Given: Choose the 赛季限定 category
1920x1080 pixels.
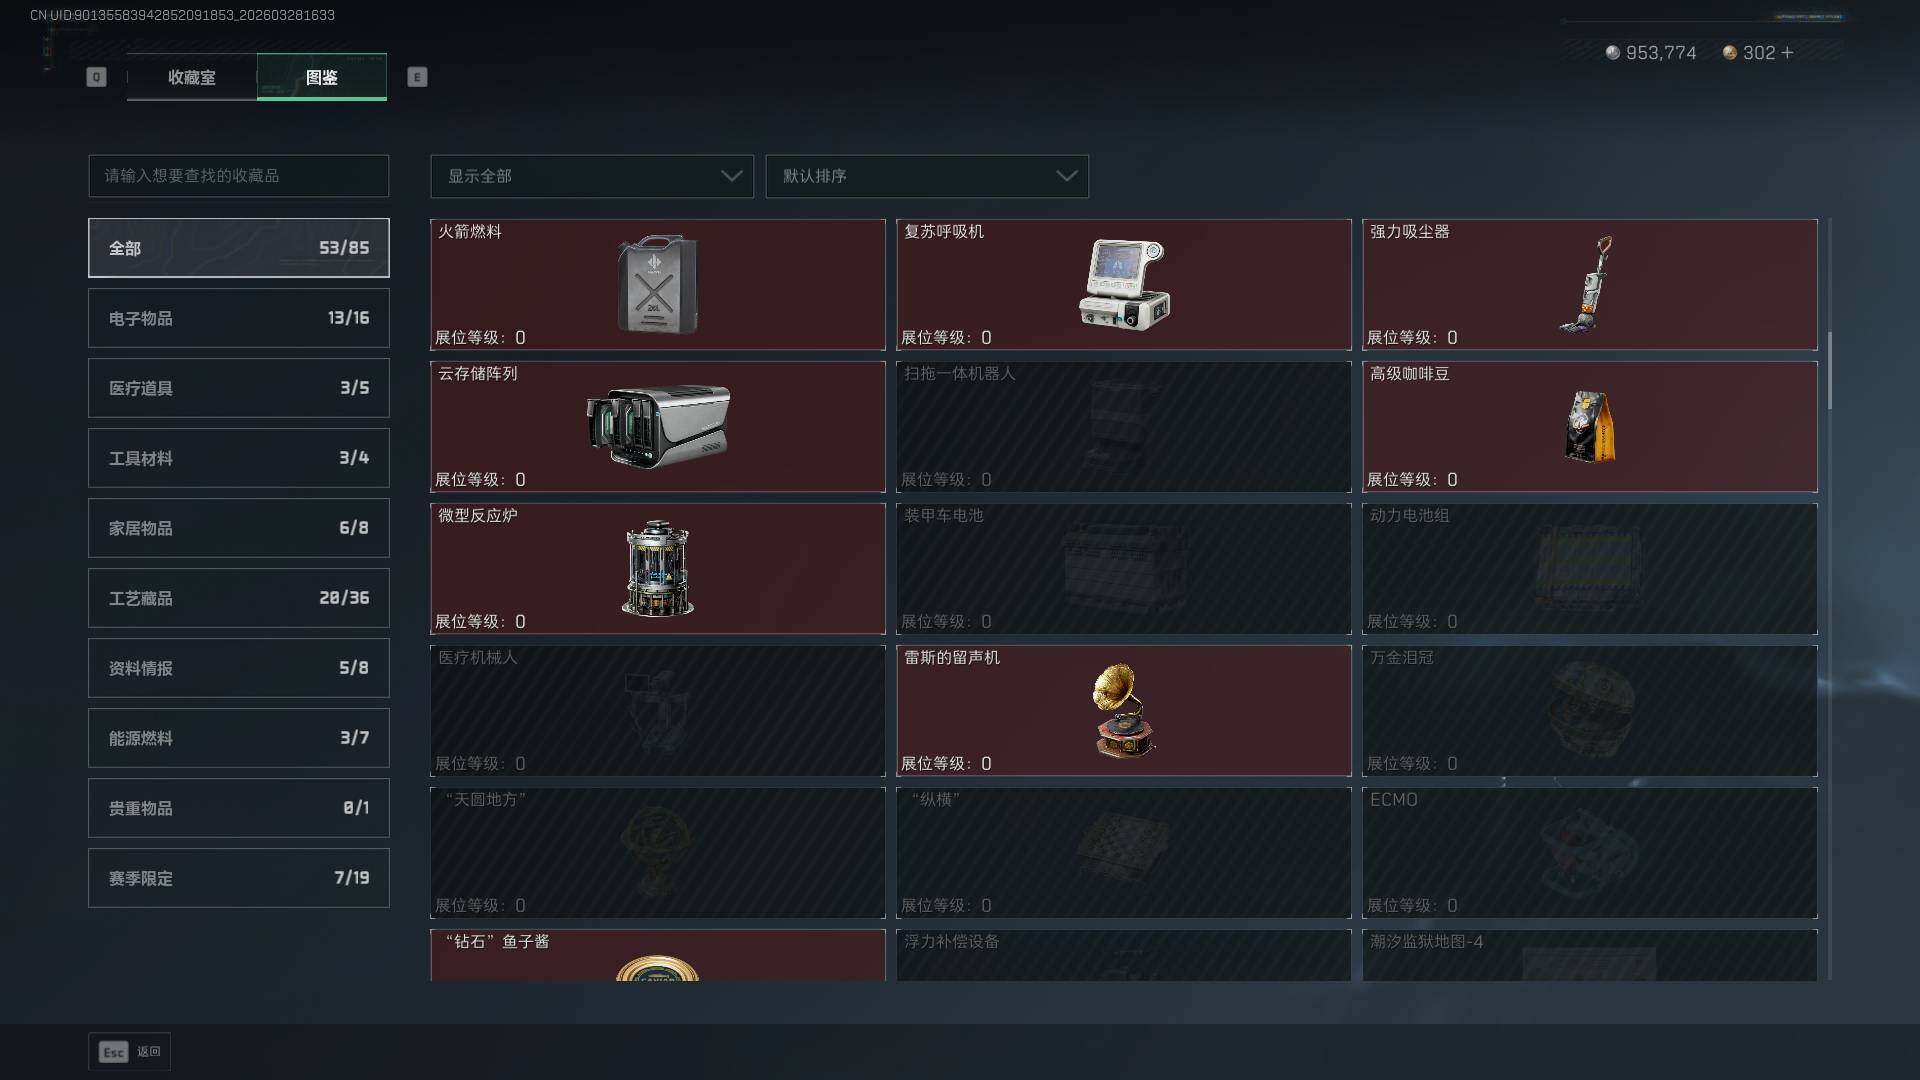Looking at the screenshot, I should pos(238,878).
